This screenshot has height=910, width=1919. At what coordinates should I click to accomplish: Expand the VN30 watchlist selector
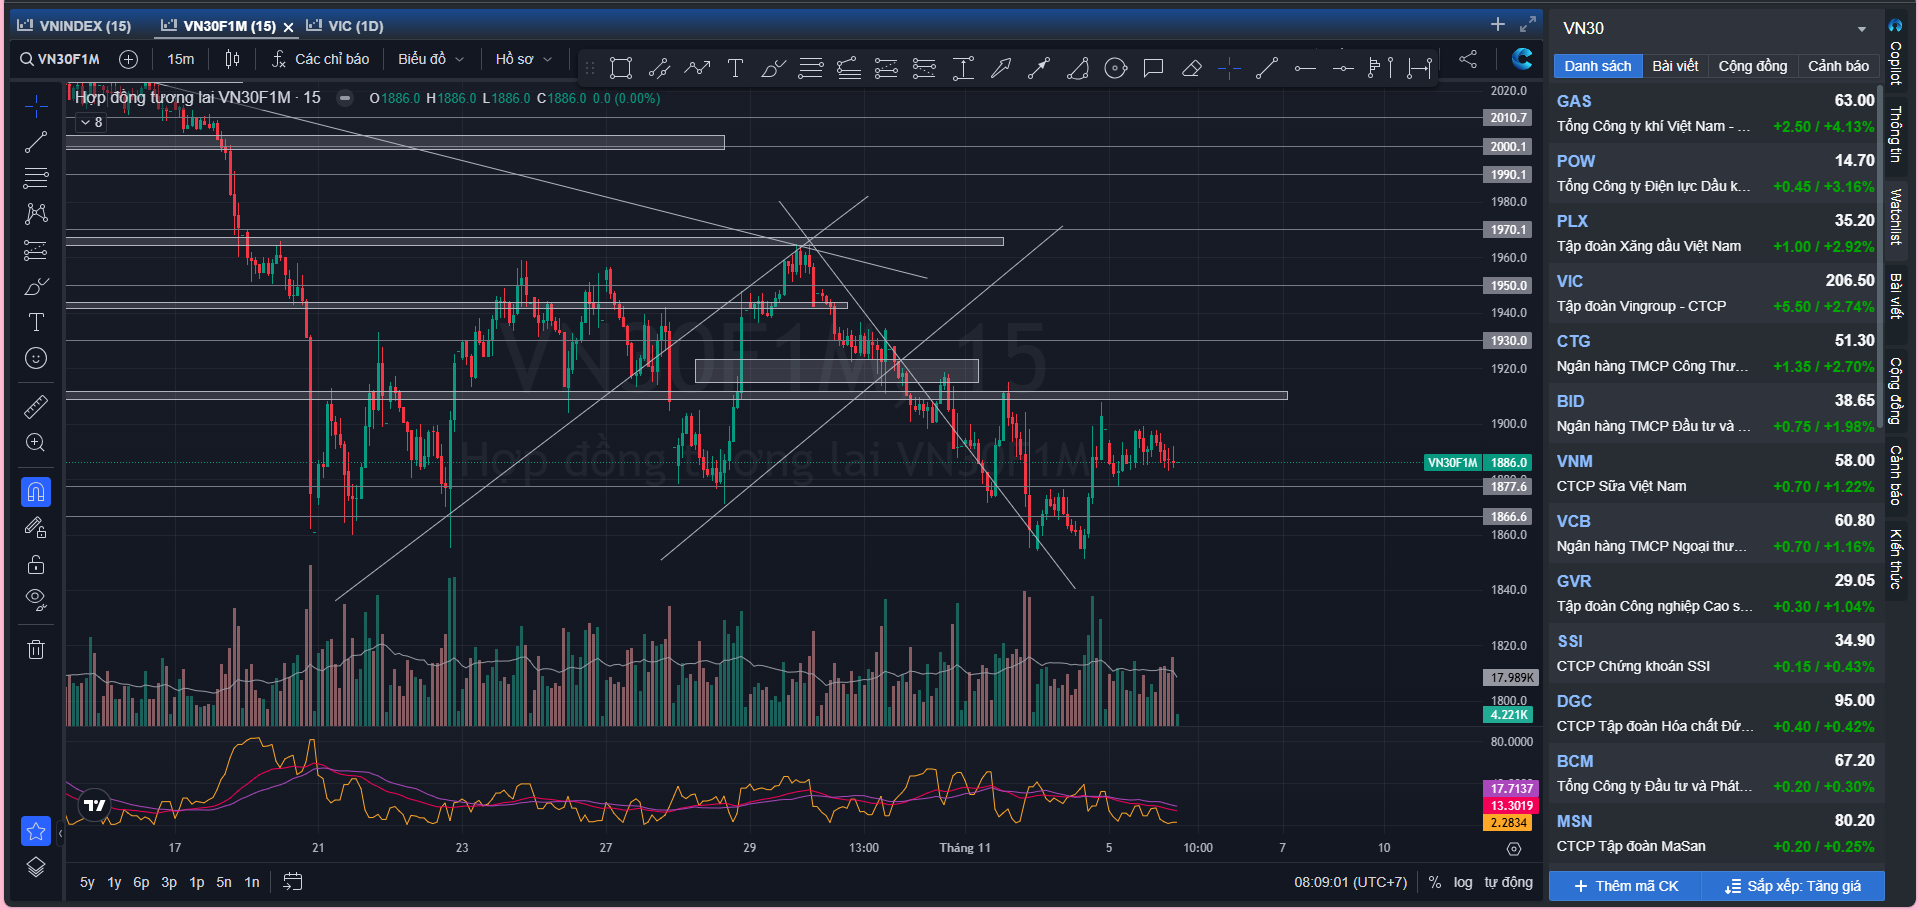tap(1862, 29)
